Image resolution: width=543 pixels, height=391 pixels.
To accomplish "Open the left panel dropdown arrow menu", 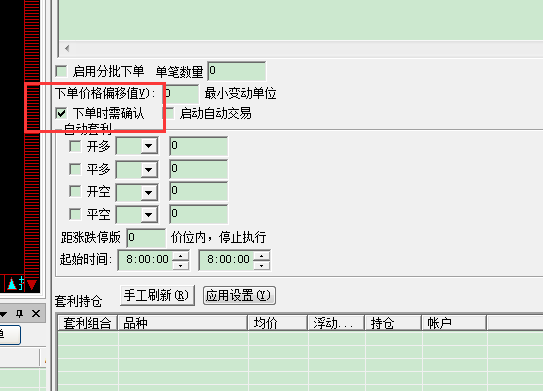I will pyautogui.click(x=3, y=314).
